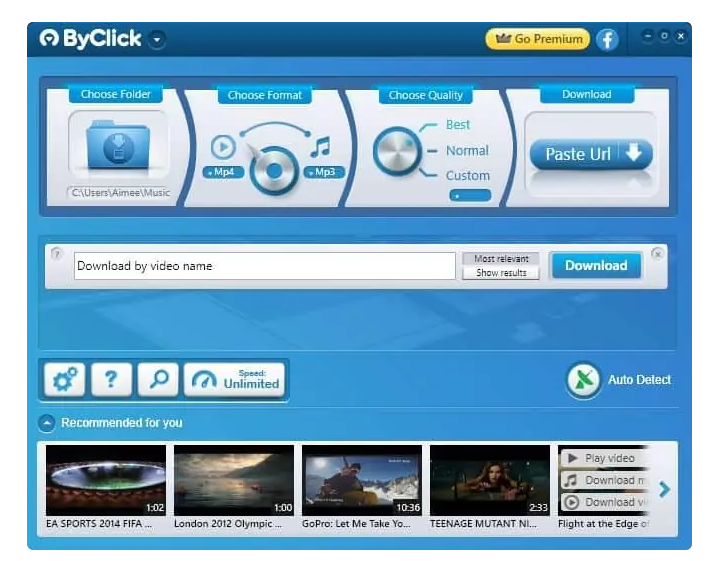716x561 pixels.
Task: Open the GoPro: Let Me Take You thumbnail
Action: pos(362,480)
